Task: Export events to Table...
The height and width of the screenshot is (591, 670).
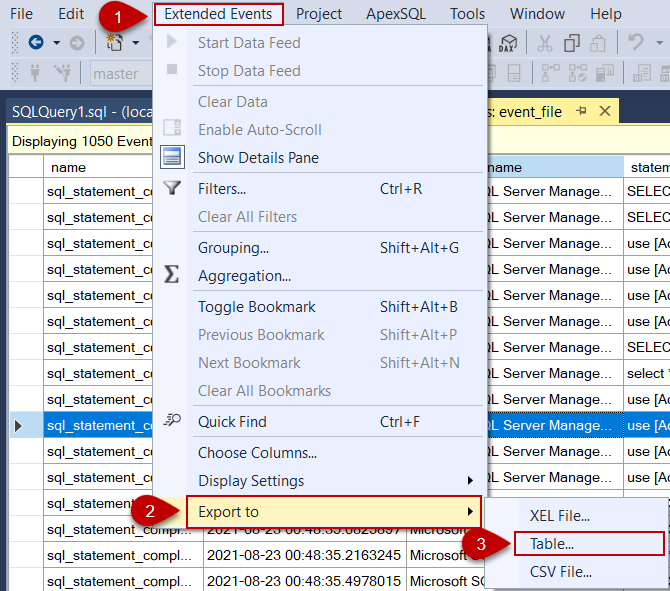Action: pos(589,544)
